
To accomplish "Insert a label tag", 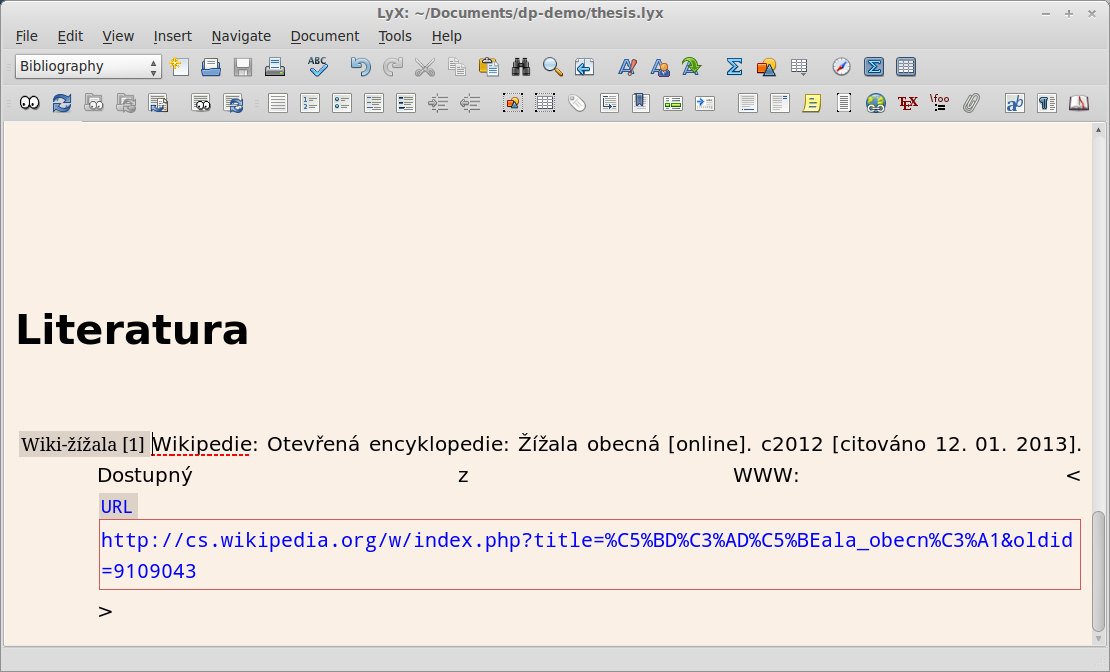I will point(577,103).
